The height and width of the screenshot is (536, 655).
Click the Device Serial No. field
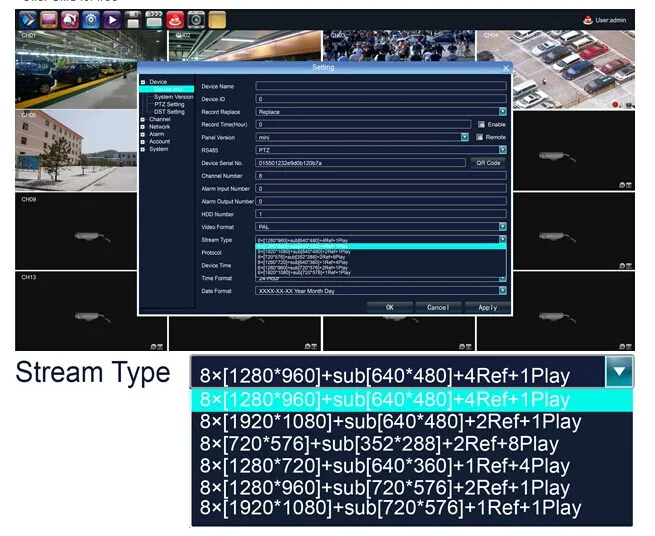(361, 163)
